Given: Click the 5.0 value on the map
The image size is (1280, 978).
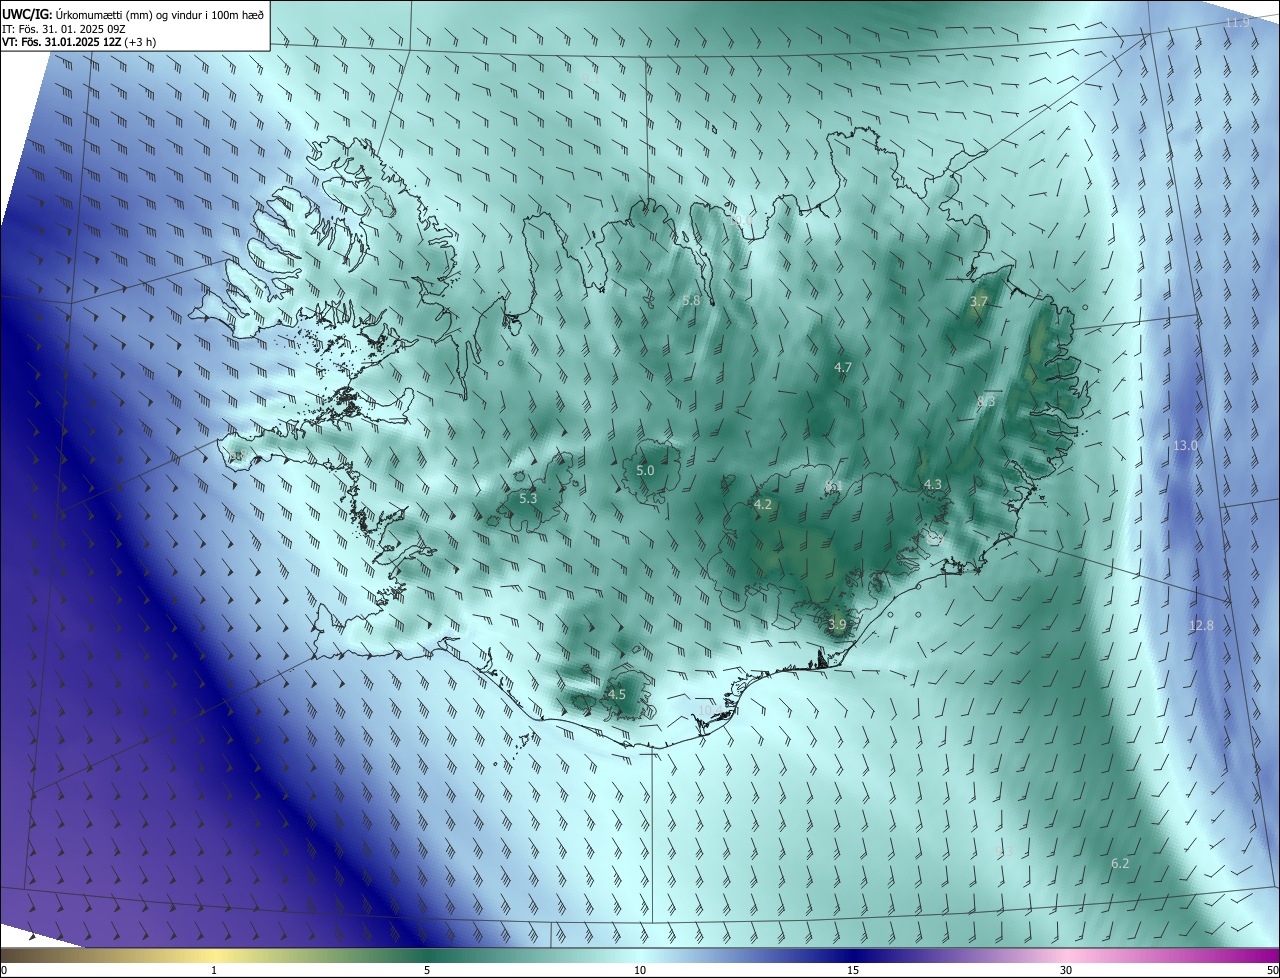Looking at the screenshot, I should (x=645, y=470).
